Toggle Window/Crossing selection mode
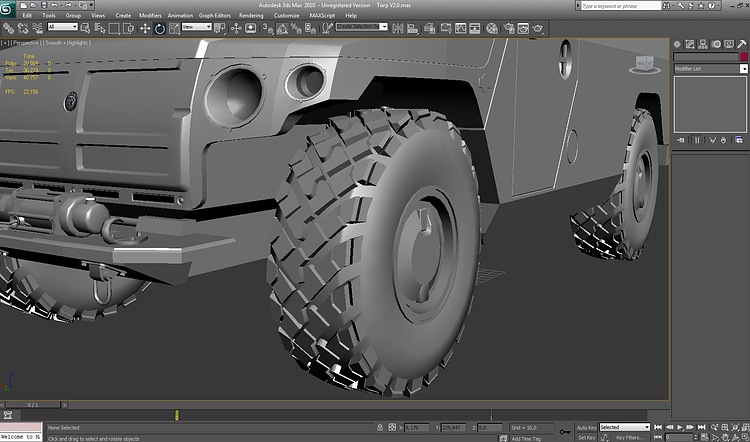 pos(128,29)
